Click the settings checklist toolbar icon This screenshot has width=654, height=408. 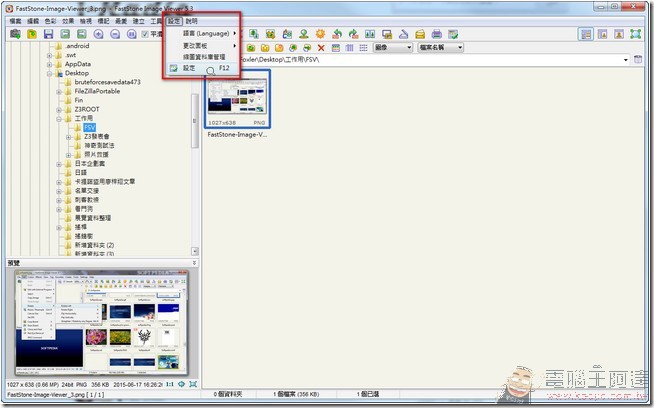click(x=453, y=34)
